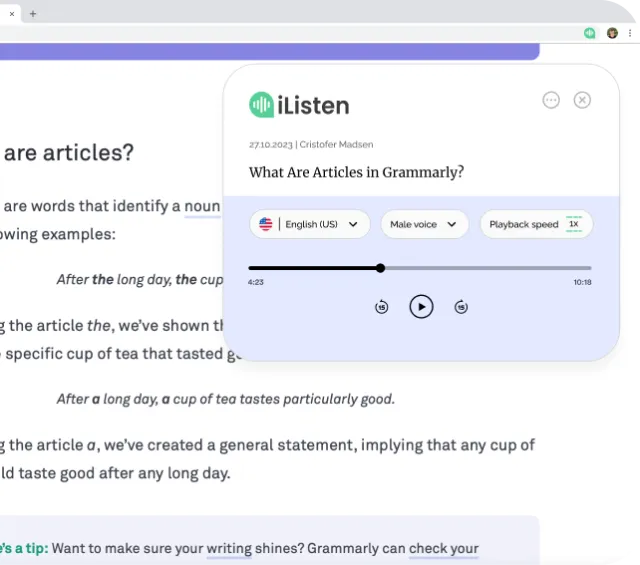Screen dimensions: 640x565
Task: Click the US flag icon in language selector
Action: click(x=265, y=224)
